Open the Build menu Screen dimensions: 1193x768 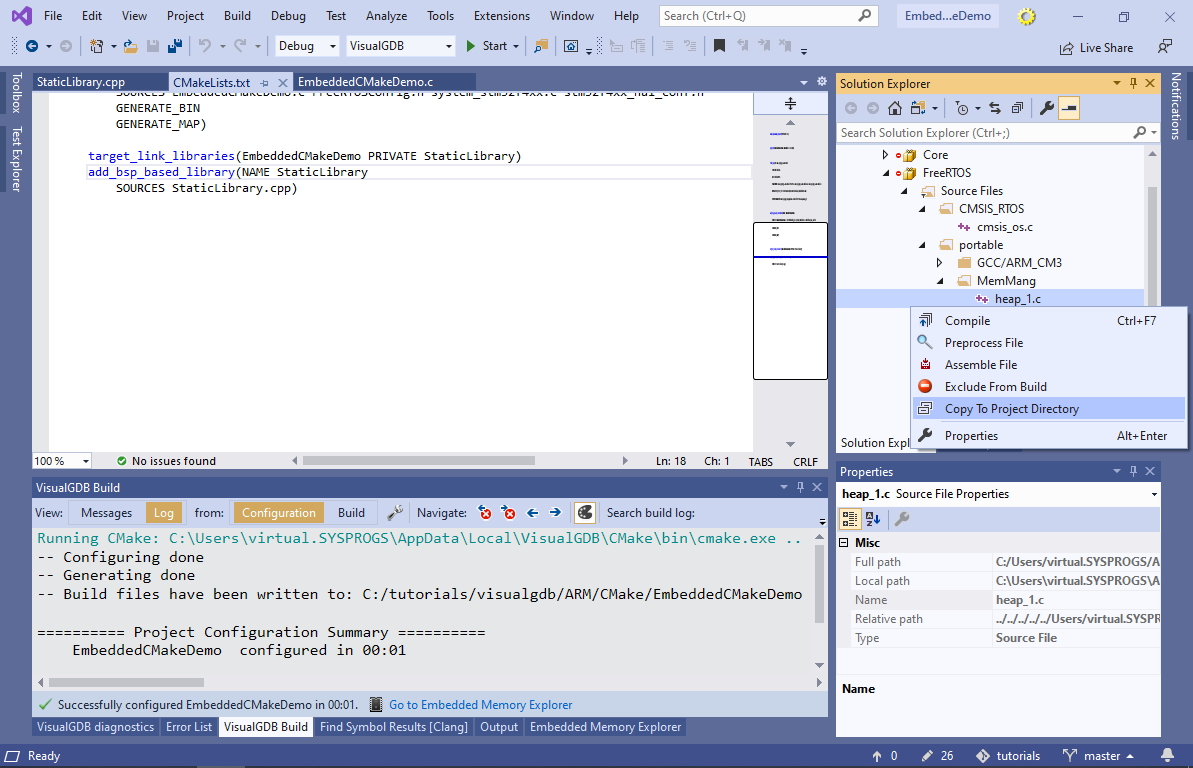[x=237, y=16]
